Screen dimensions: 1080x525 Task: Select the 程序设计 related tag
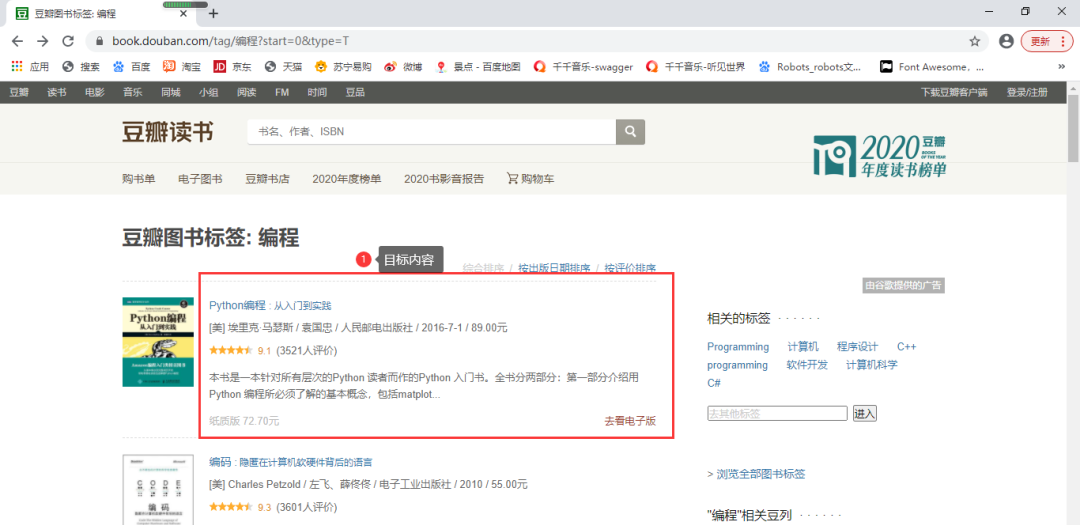(858, 347)
